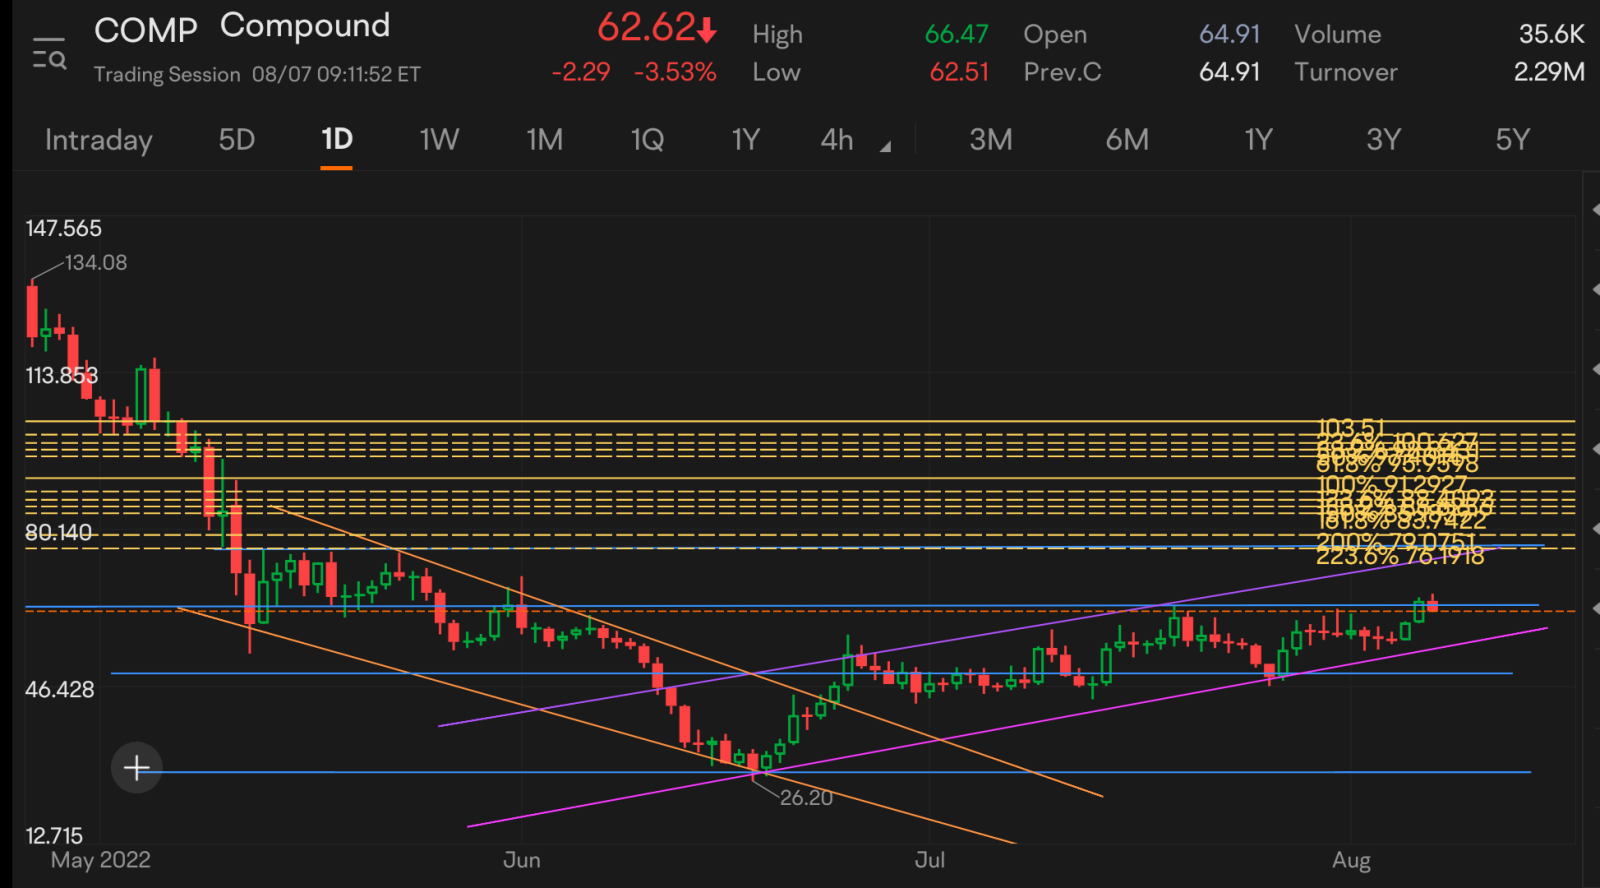Choose the 1M timeframe tab

545,140
